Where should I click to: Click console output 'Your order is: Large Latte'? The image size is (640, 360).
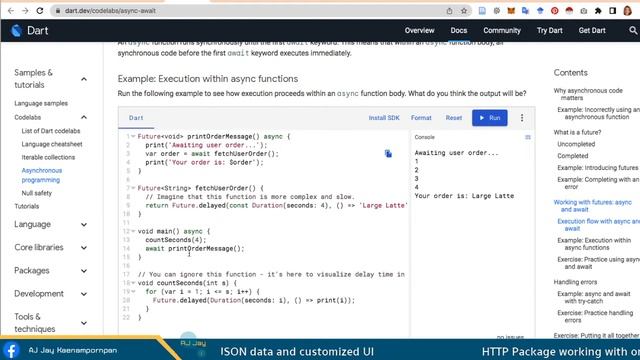coord(464,196)
